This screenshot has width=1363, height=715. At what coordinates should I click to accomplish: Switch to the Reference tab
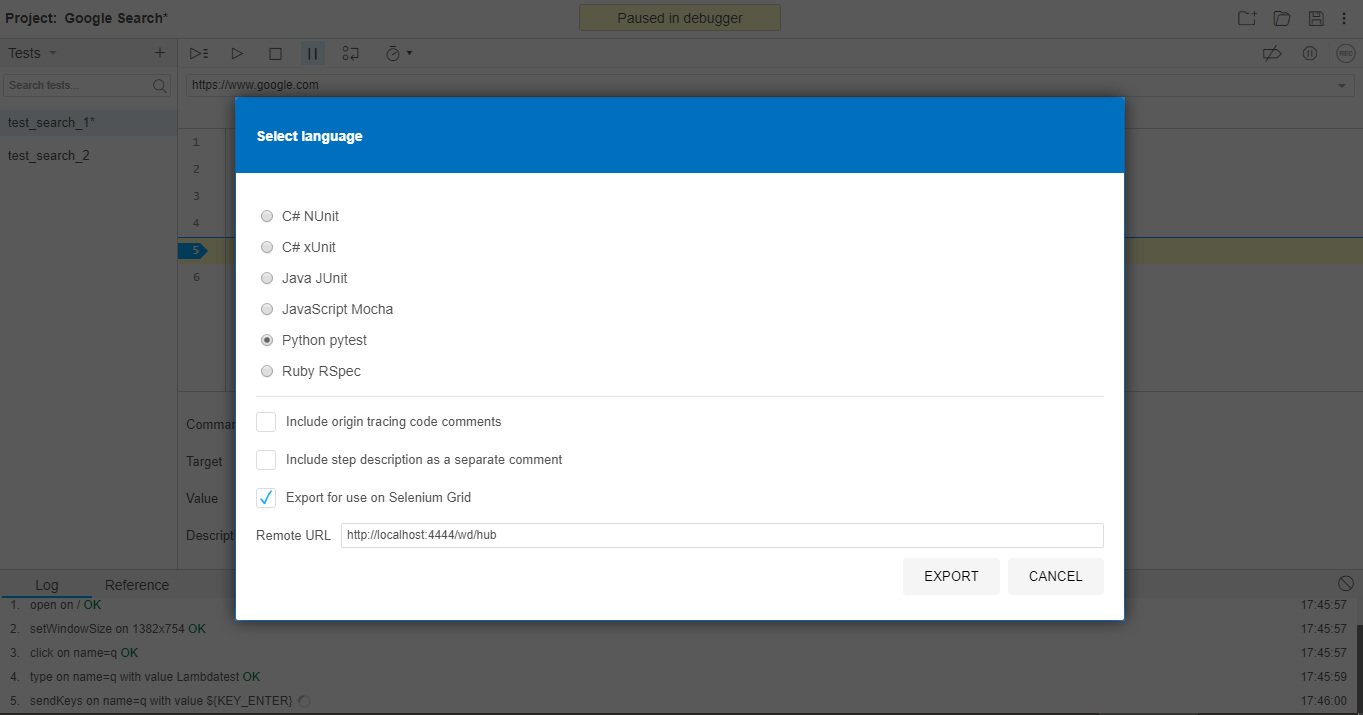(x=136, y=584)
